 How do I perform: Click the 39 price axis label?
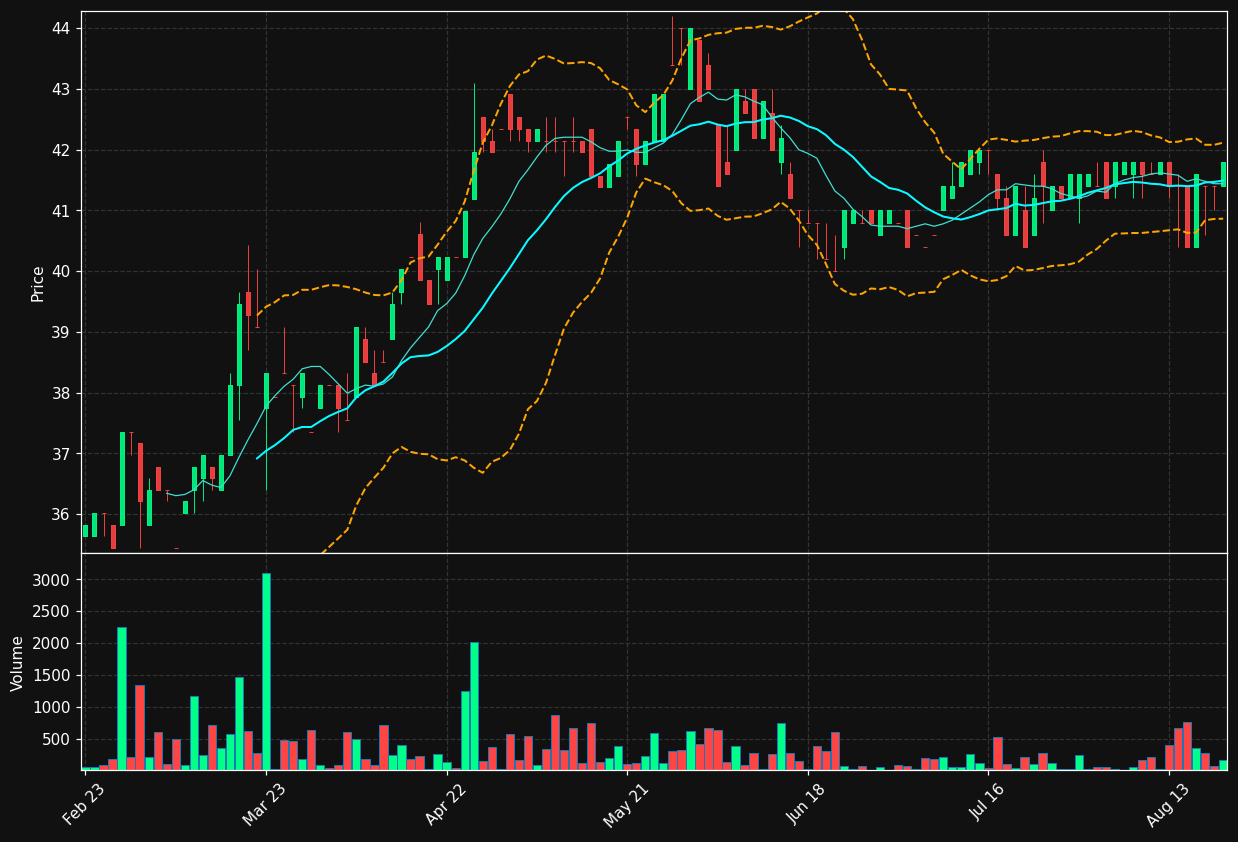61,333
